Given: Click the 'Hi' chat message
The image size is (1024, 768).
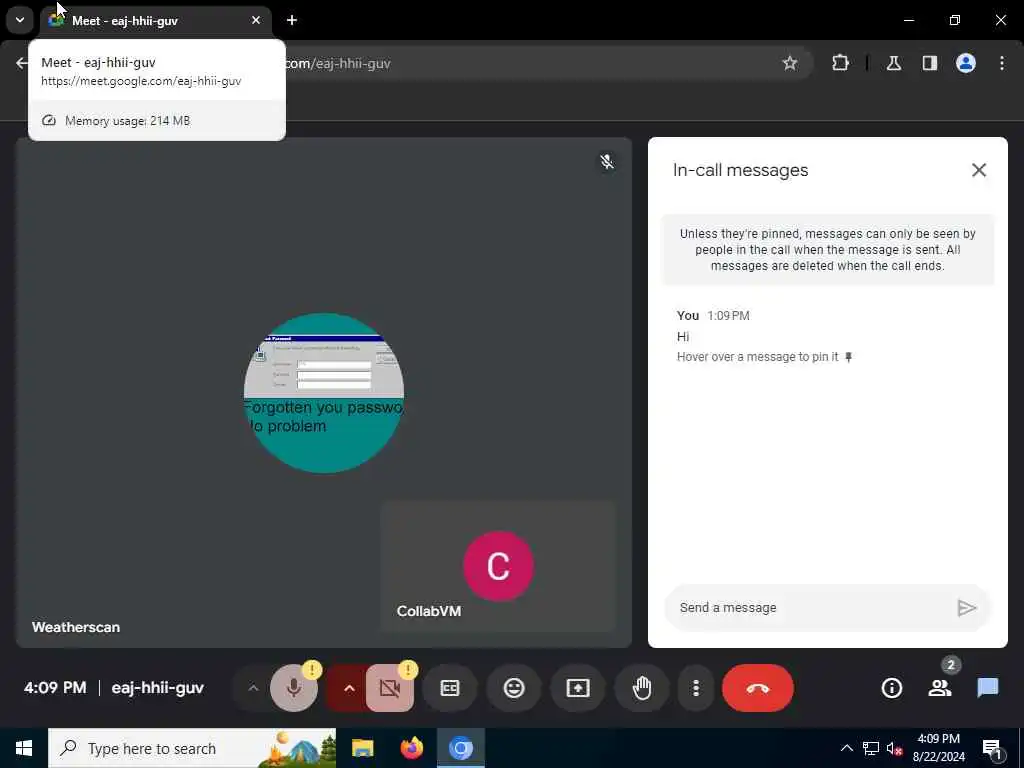Looking at the screenshot, I should (x=683, y=336).
